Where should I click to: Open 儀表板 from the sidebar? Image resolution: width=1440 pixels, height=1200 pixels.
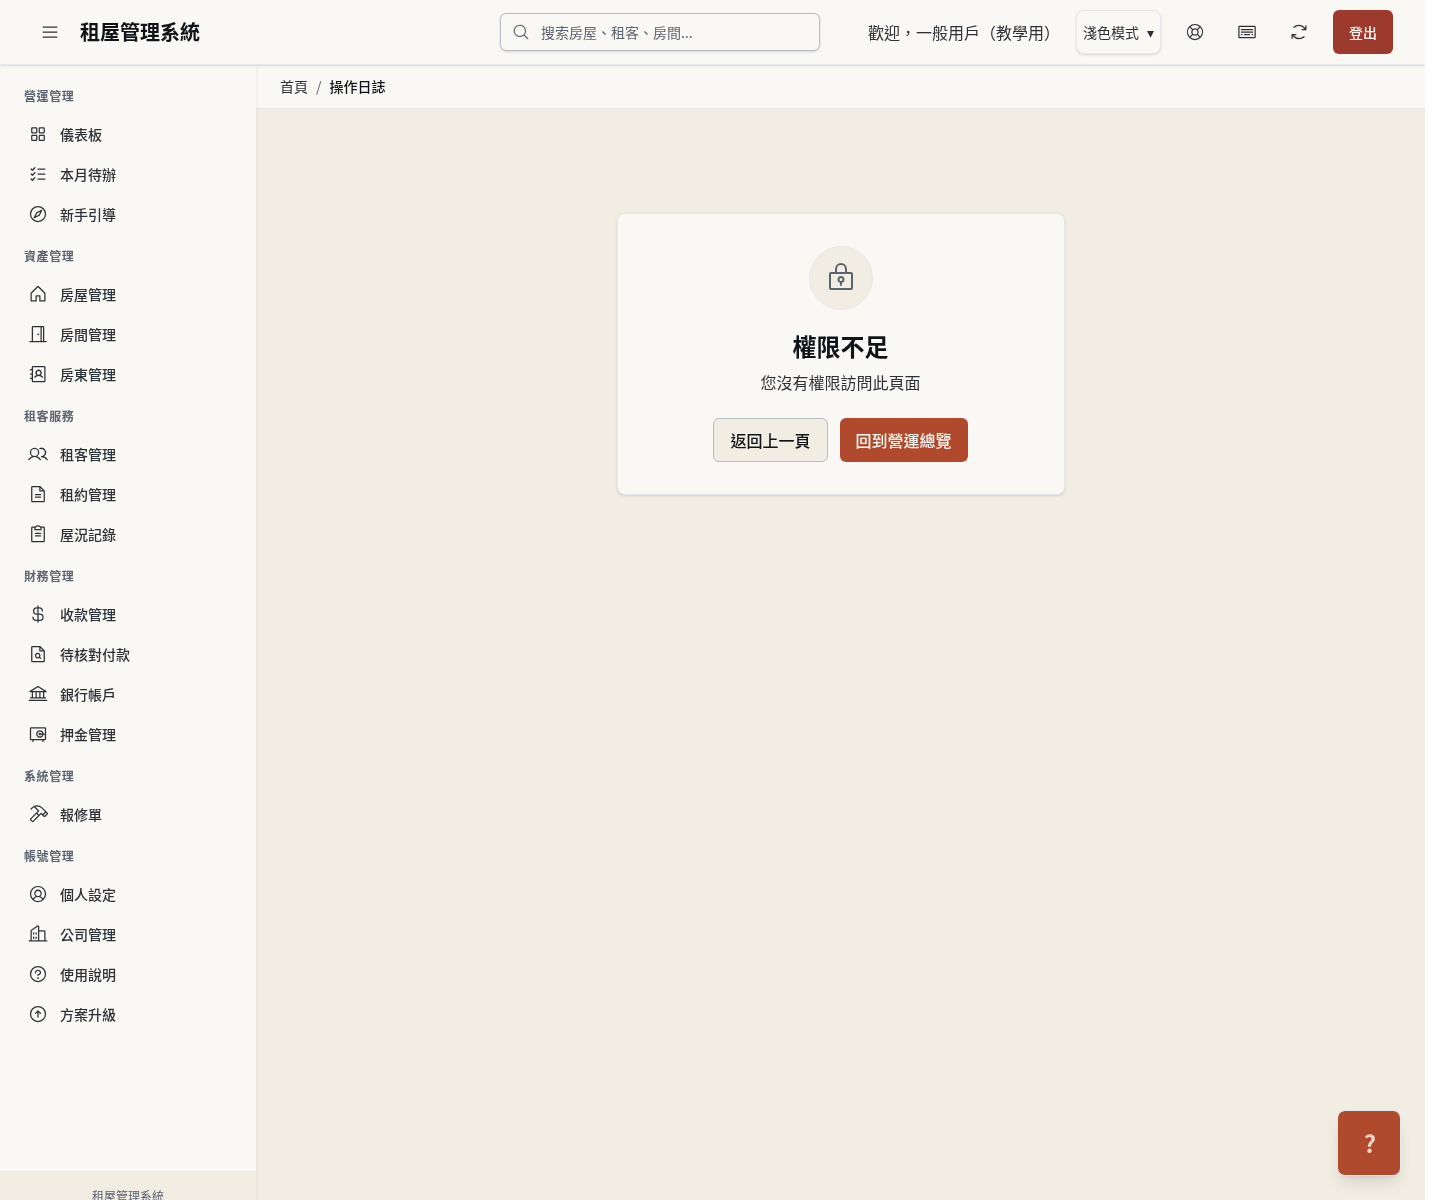coord(128,135)
